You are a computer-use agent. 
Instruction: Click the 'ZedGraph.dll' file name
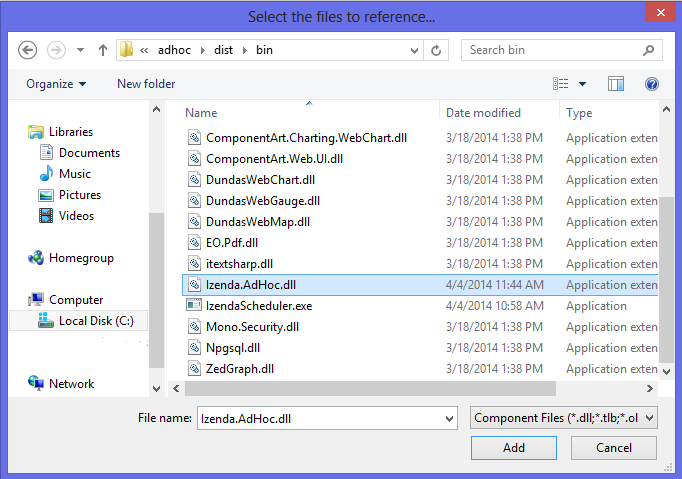[x=240, y=369]
